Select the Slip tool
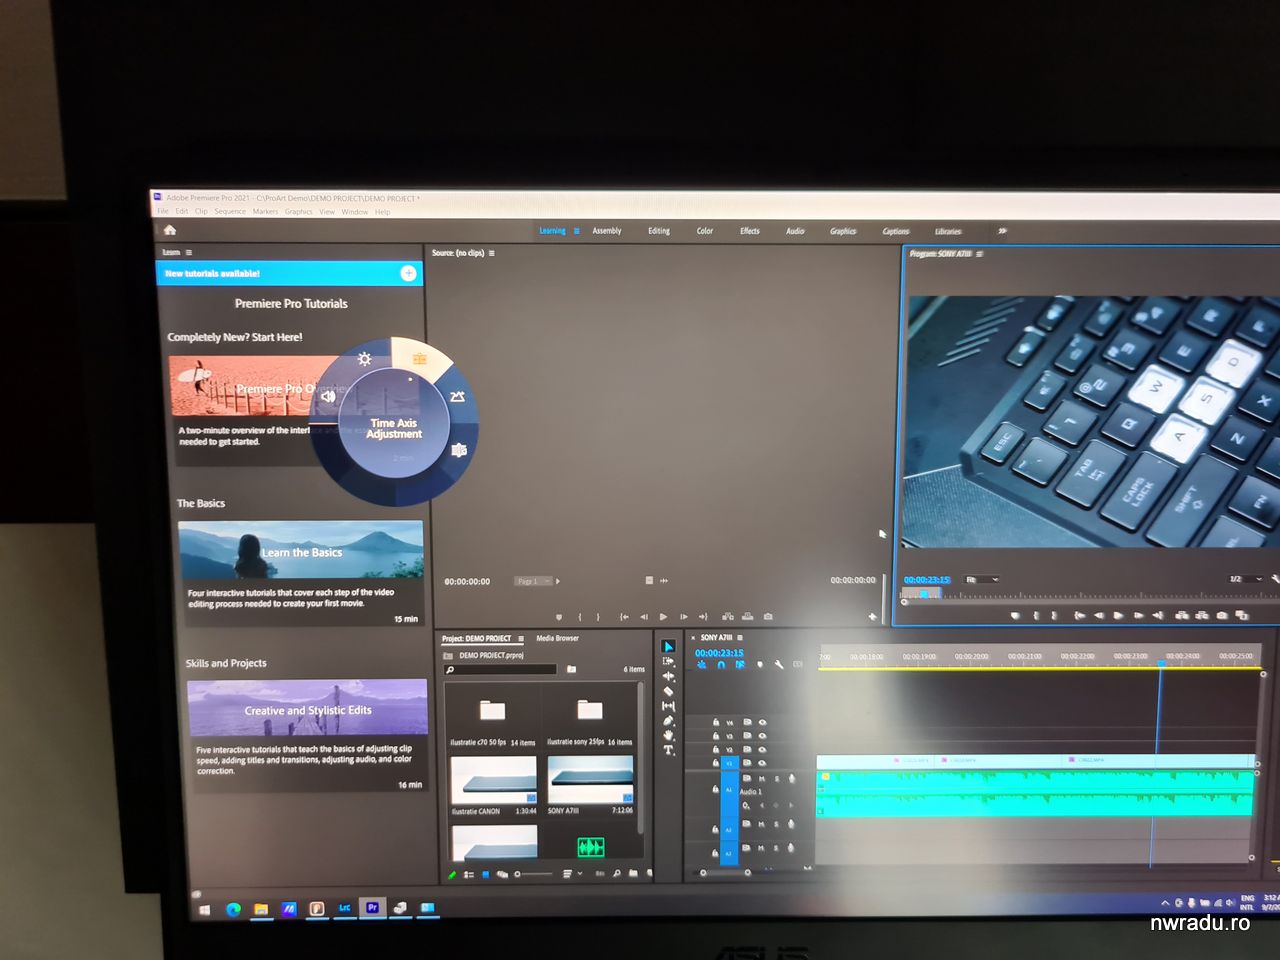1280x960 pixels. click(668, 706)
